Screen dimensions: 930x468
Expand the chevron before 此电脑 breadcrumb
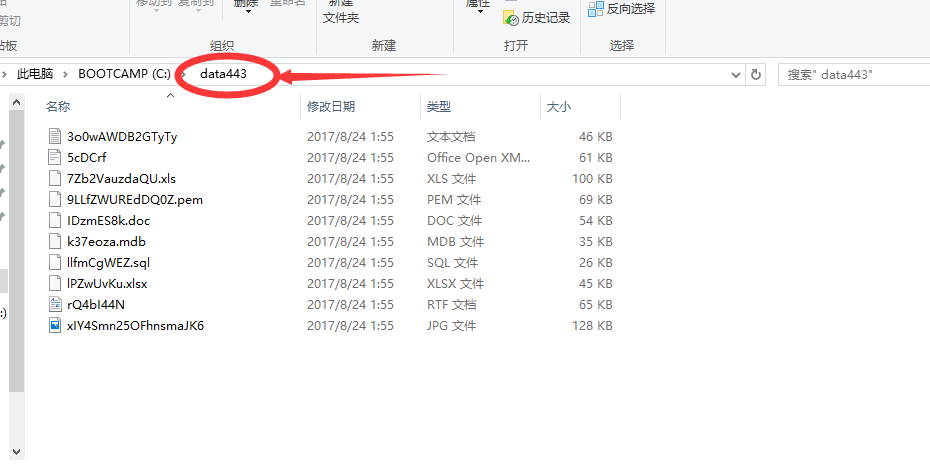(x=5, y=74)
